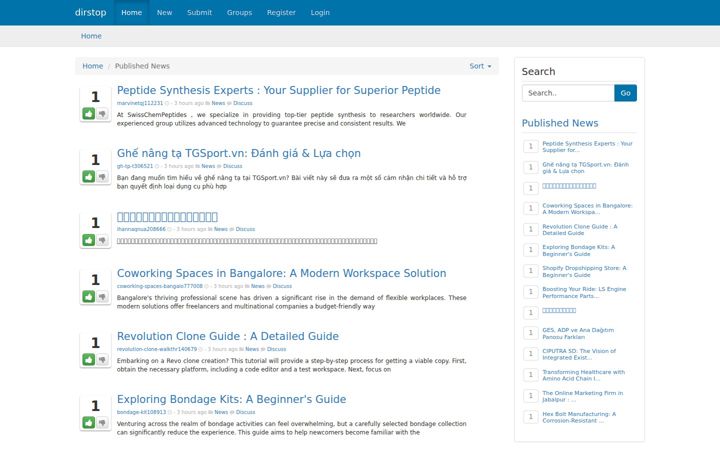Open sidebar link Revolution Clone Guide
720x450 pixels.
[x=580, y=230]
